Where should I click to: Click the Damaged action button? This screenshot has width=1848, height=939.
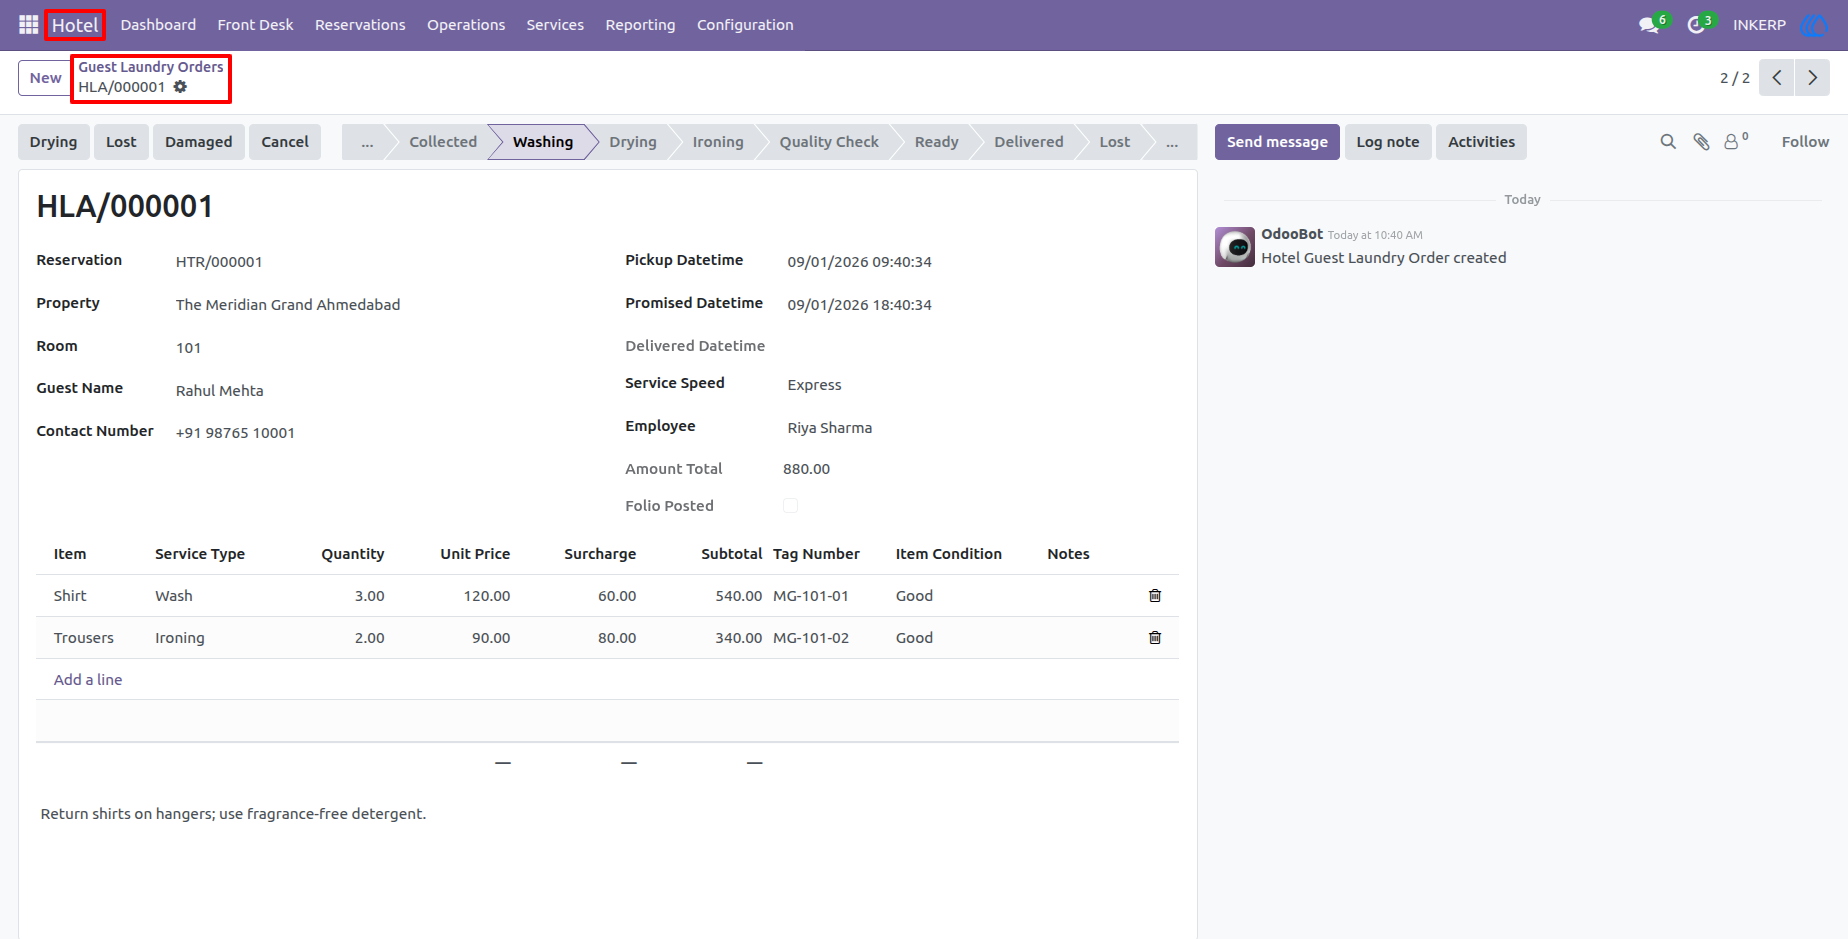pyautogui.click(x=198, y=142)
